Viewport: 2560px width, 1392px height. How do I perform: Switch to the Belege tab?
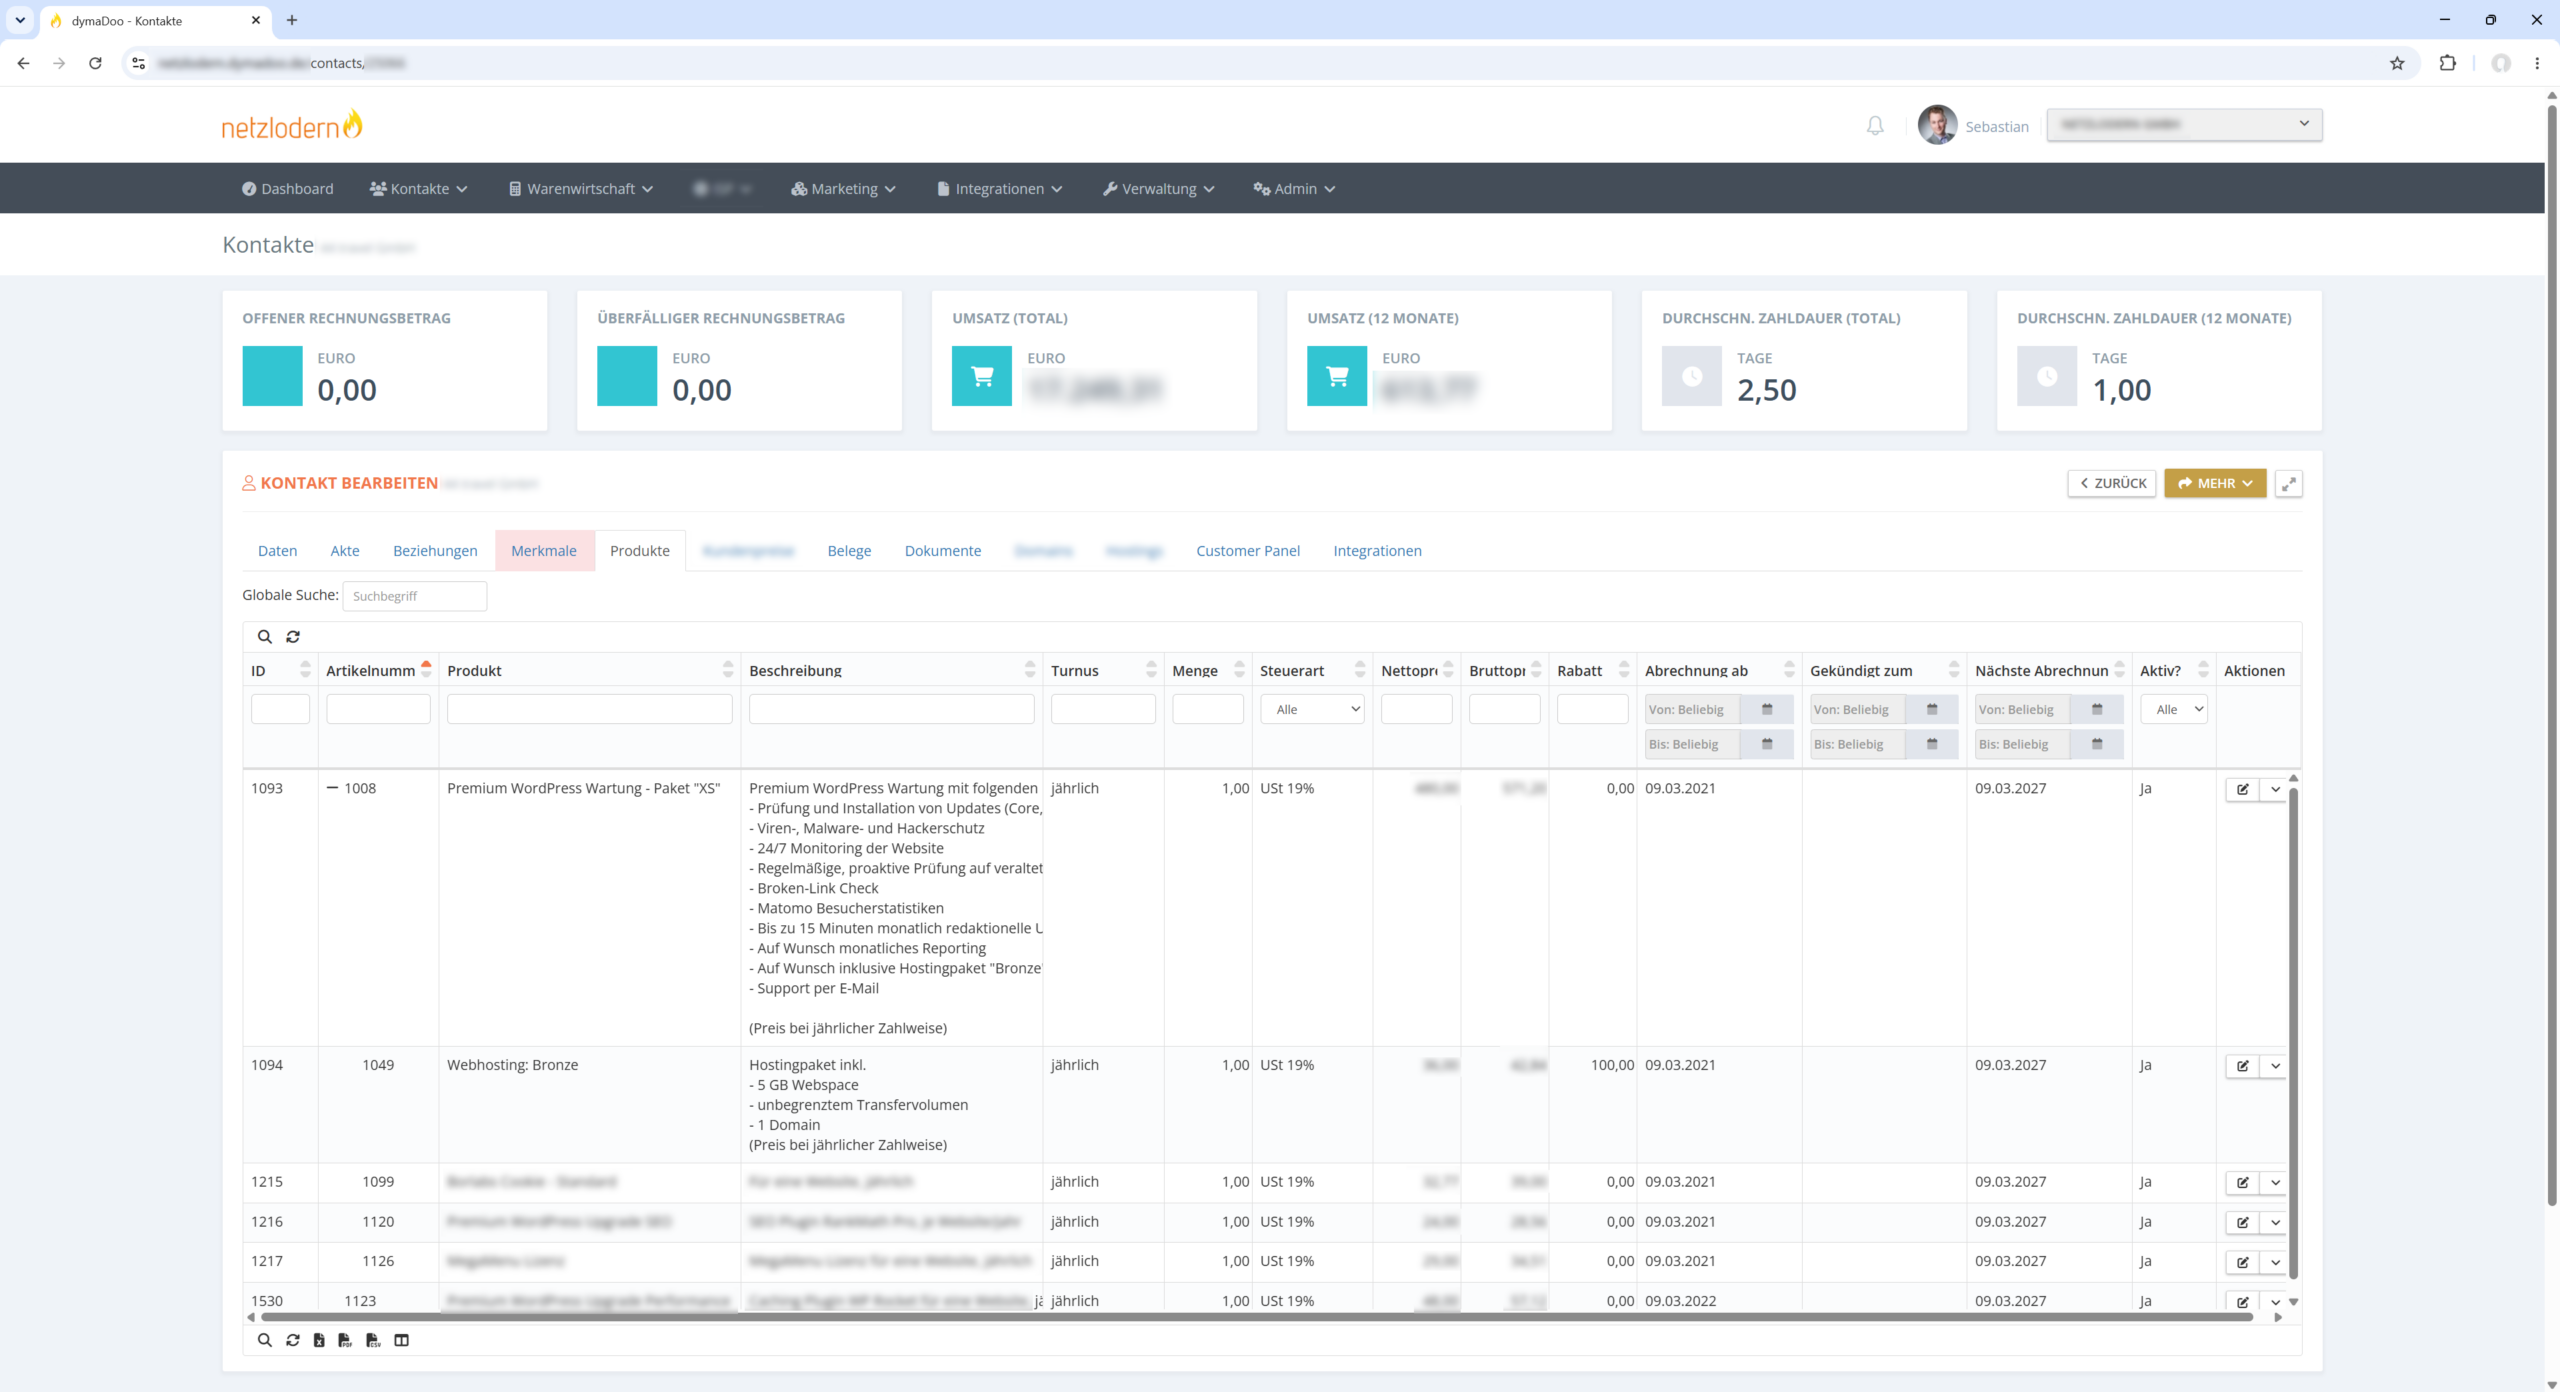(849, 551)
